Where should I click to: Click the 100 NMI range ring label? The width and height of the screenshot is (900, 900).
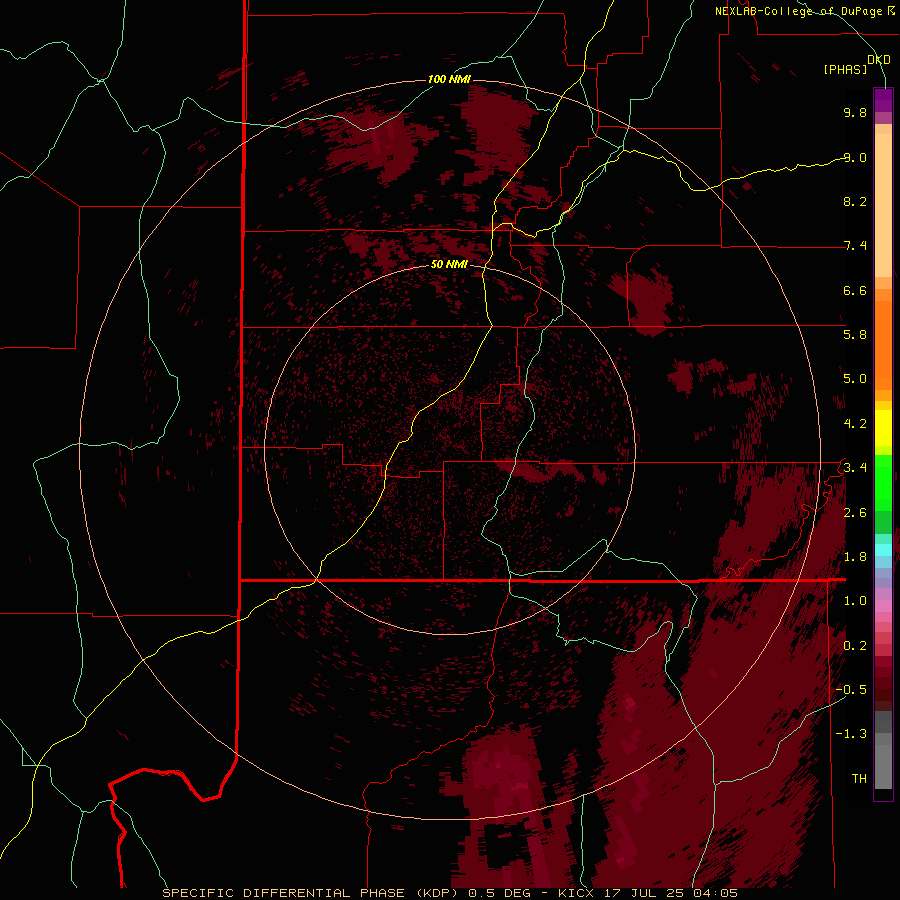(x=449, y=79)
